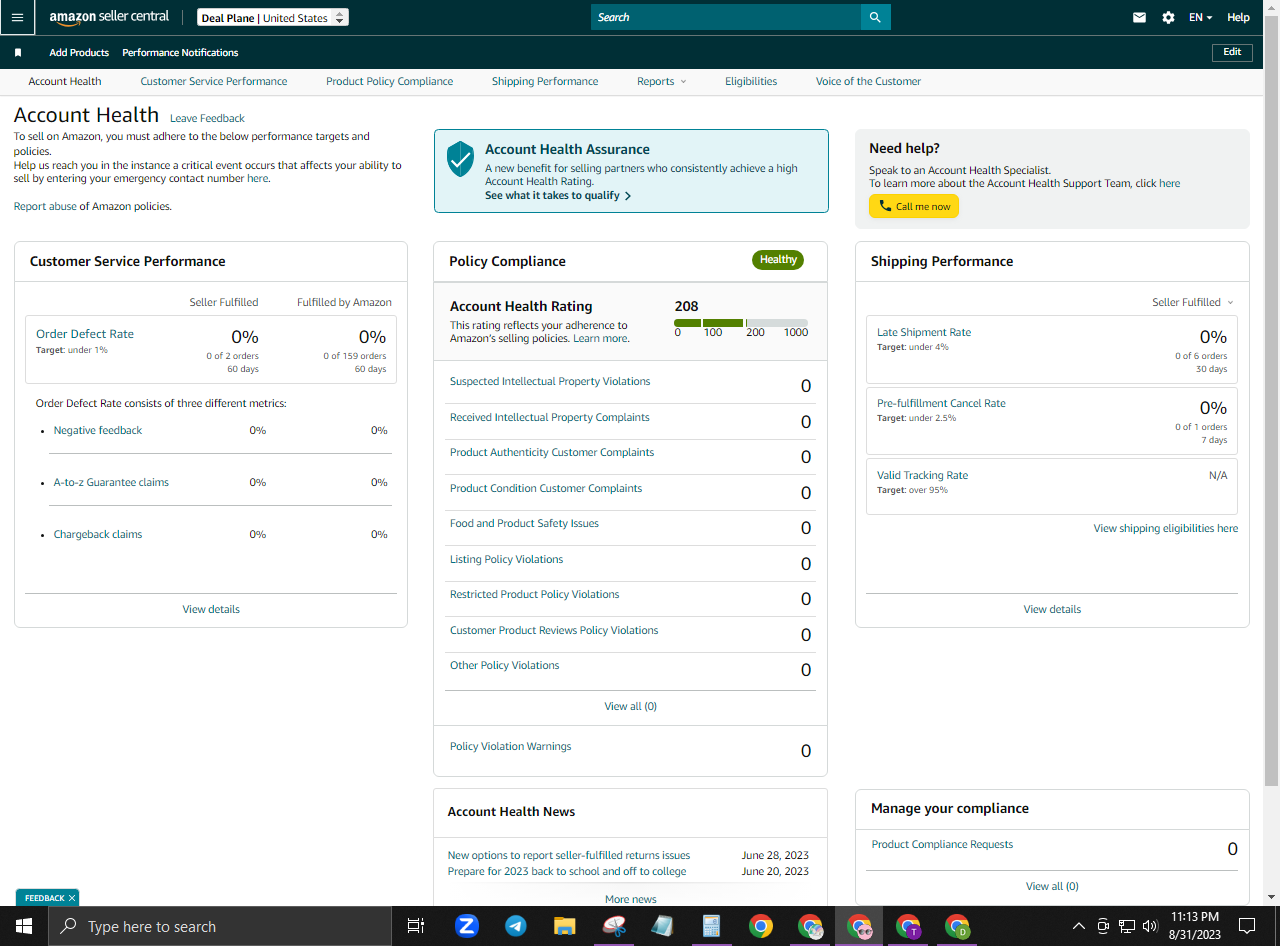Click the Edit button in the top bar
This screenshot has width=1280, height=946.
coord(1232,52)
